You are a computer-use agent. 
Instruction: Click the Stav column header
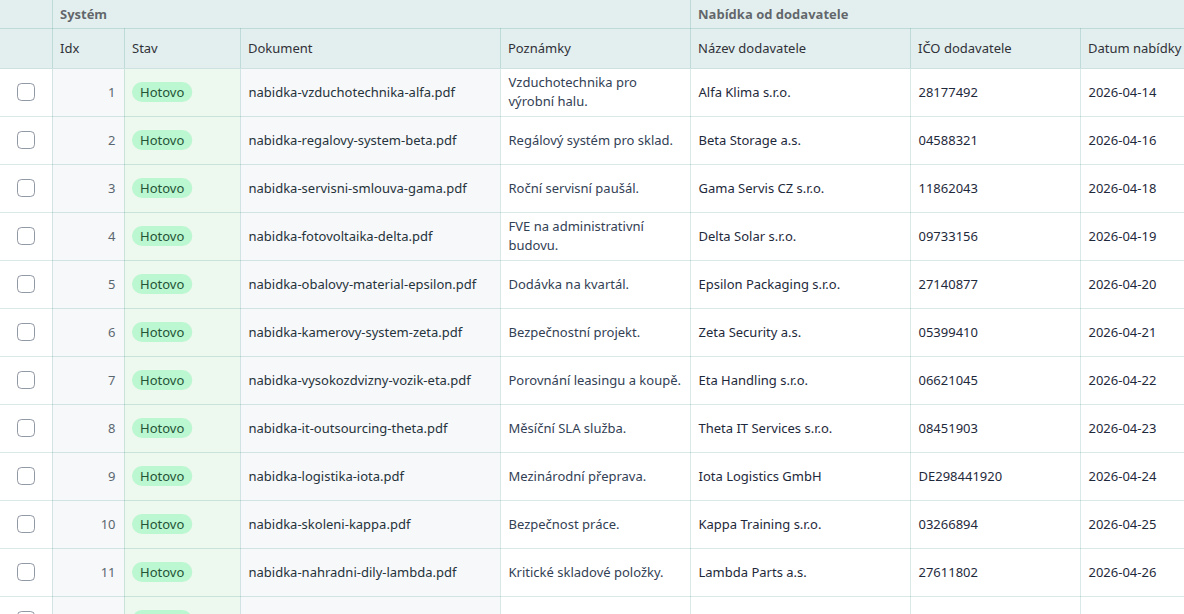pyautogui.click(x=145, y=48)
